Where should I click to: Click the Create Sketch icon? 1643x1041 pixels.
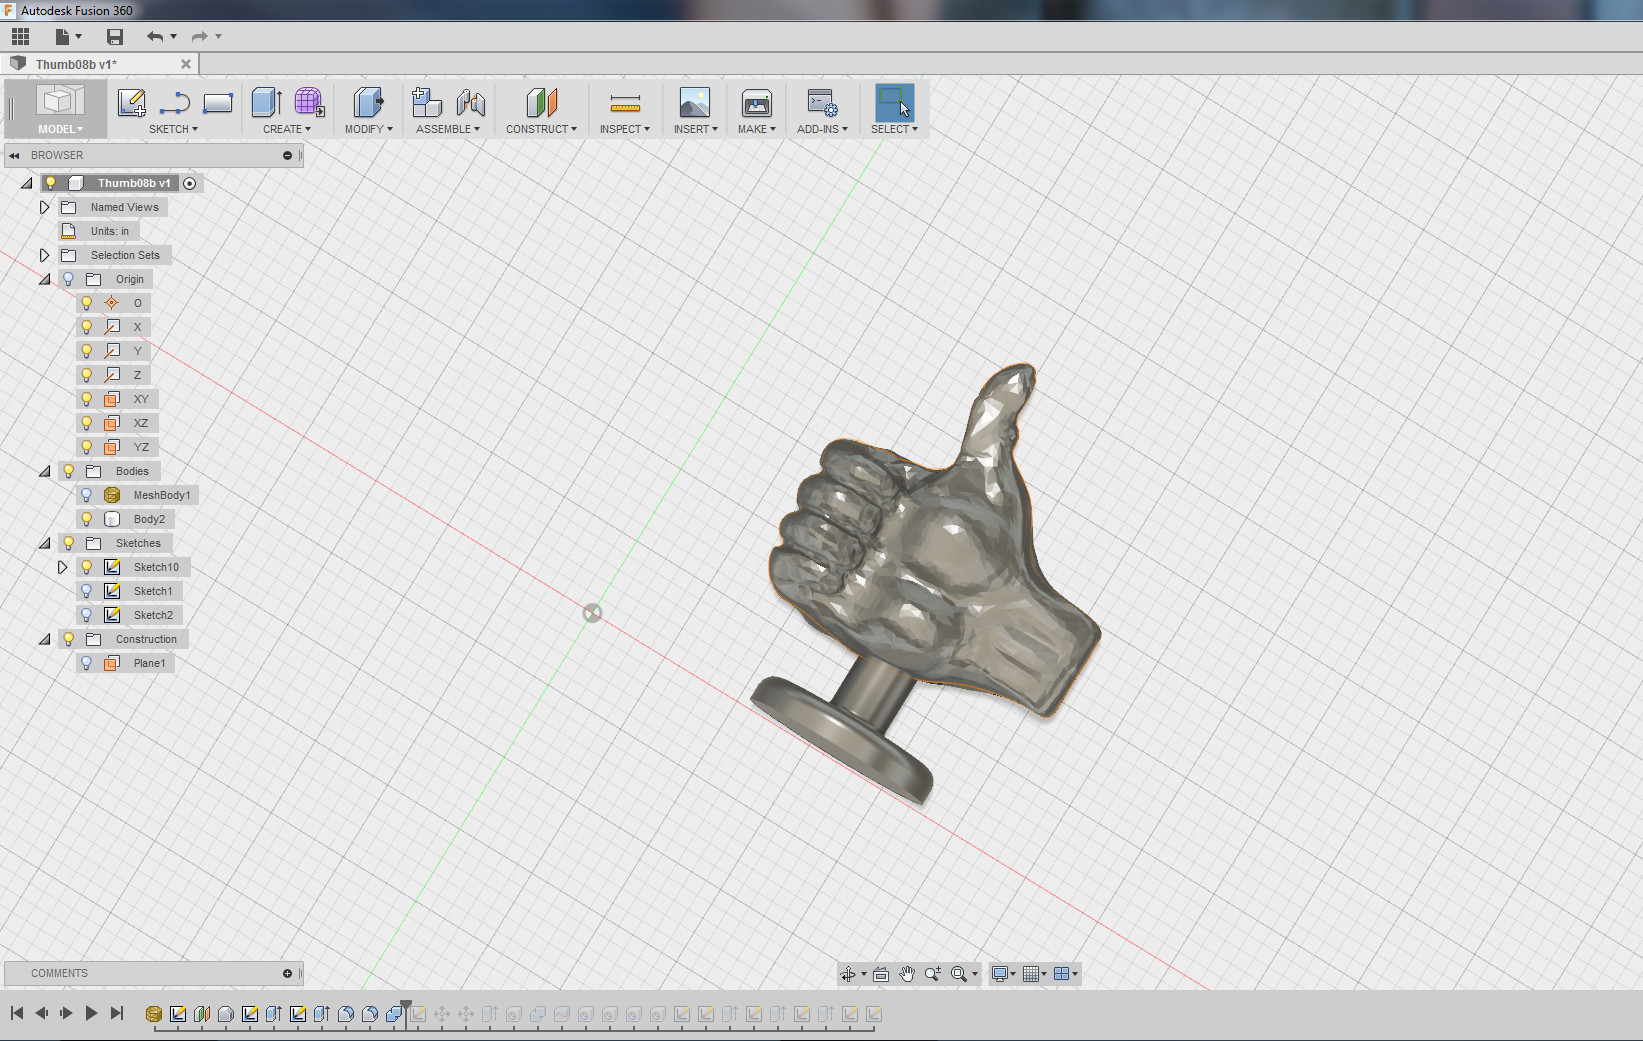point(131,103)
